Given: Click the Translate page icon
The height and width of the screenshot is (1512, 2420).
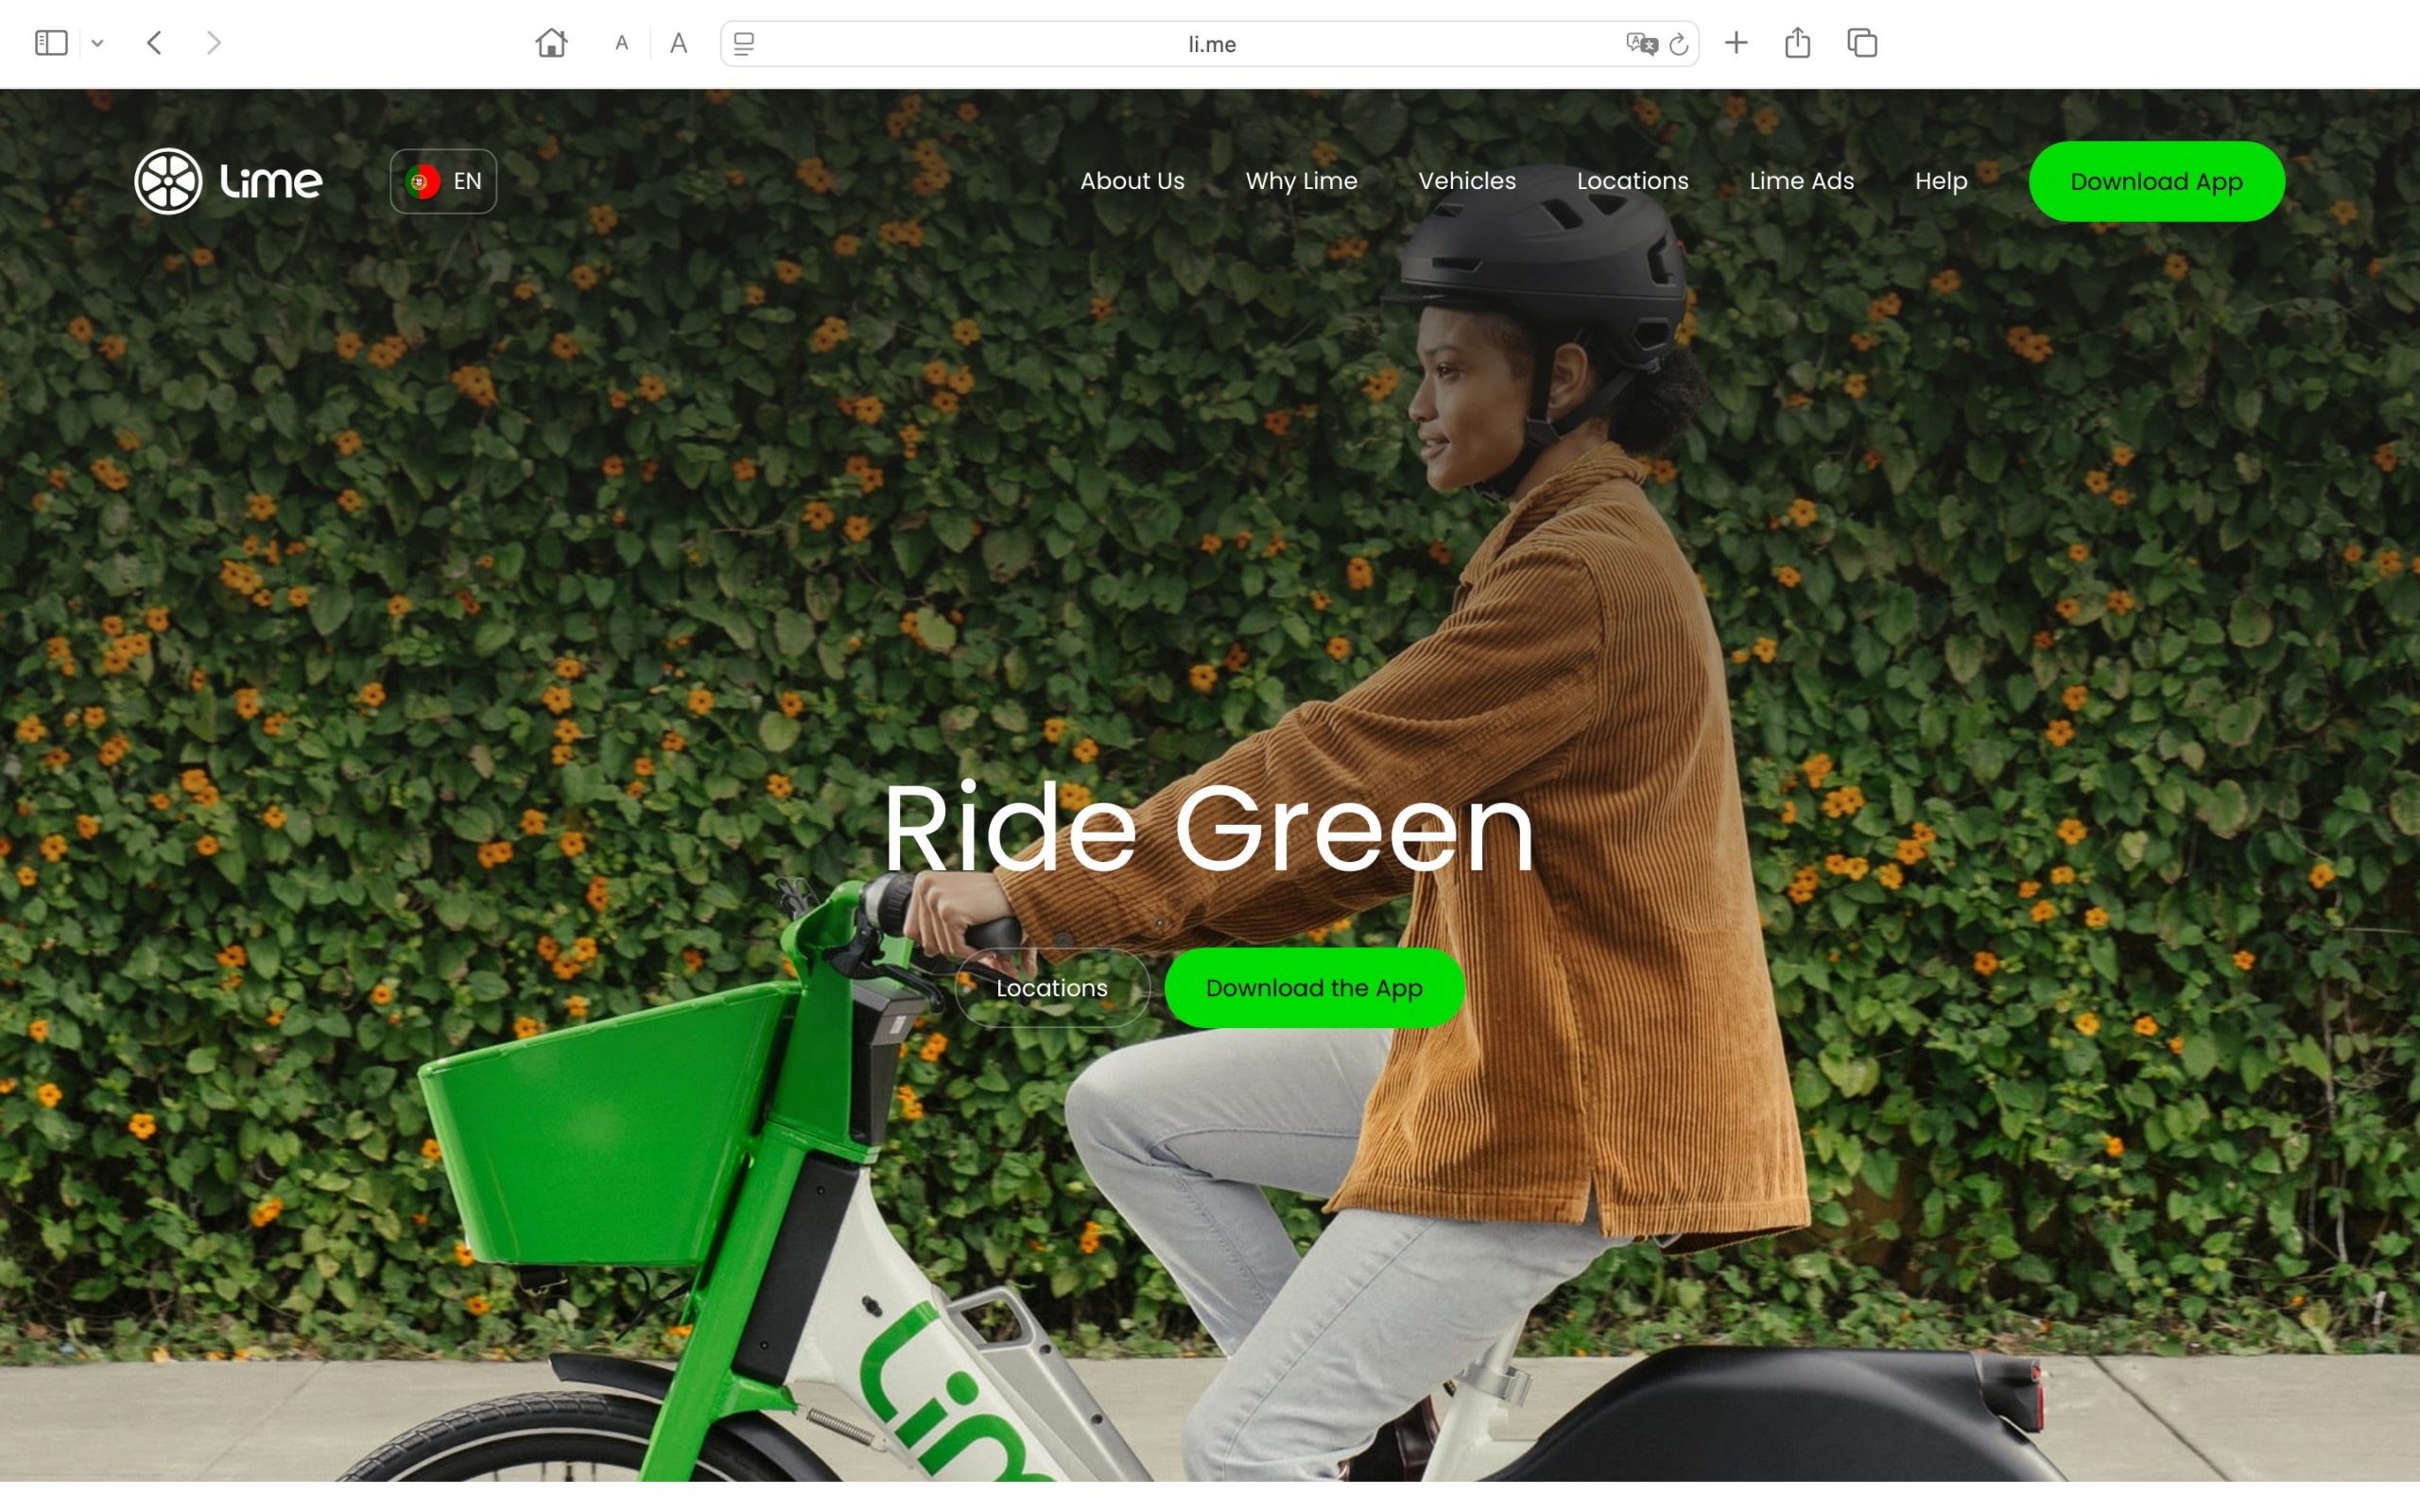Looking at the screenshot, I should click(x=1640, y=44).
